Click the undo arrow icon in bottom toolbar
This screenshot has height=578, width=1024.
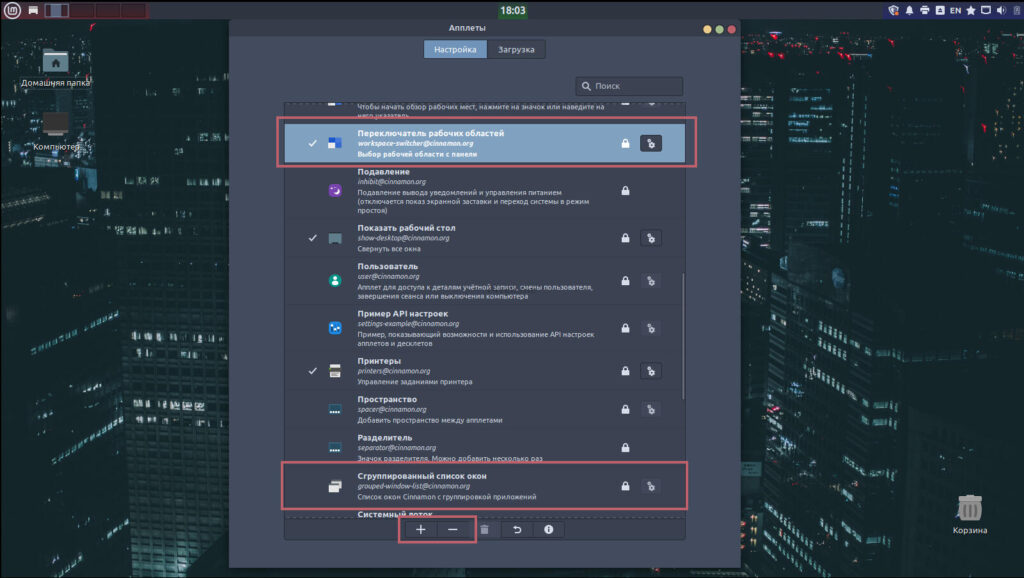click(x=517, y=529)
